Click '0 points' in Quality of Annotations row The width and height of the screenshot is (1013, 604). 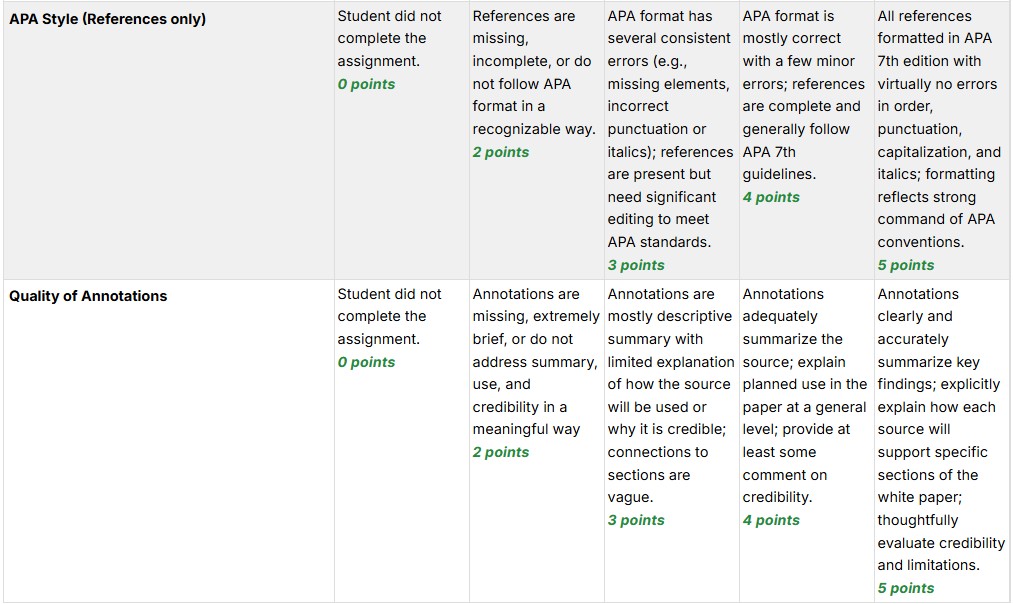366,362
